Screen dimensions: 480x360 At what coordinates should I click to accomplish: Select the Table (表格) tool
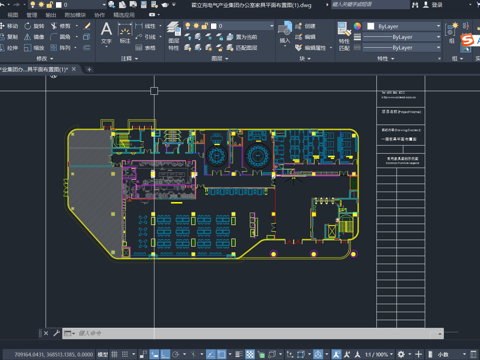tap(146, 48)
